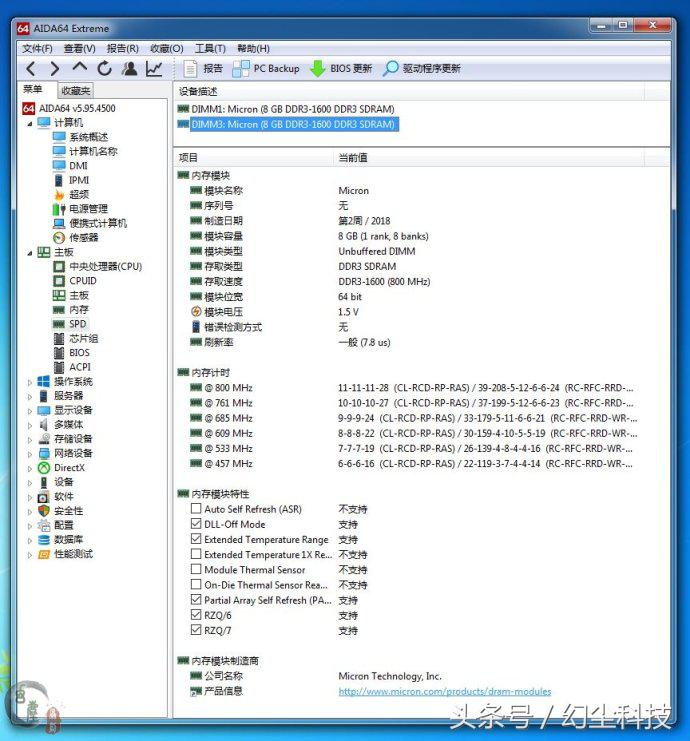Expand the 操作系统 tree node

(x=30, y=382)
